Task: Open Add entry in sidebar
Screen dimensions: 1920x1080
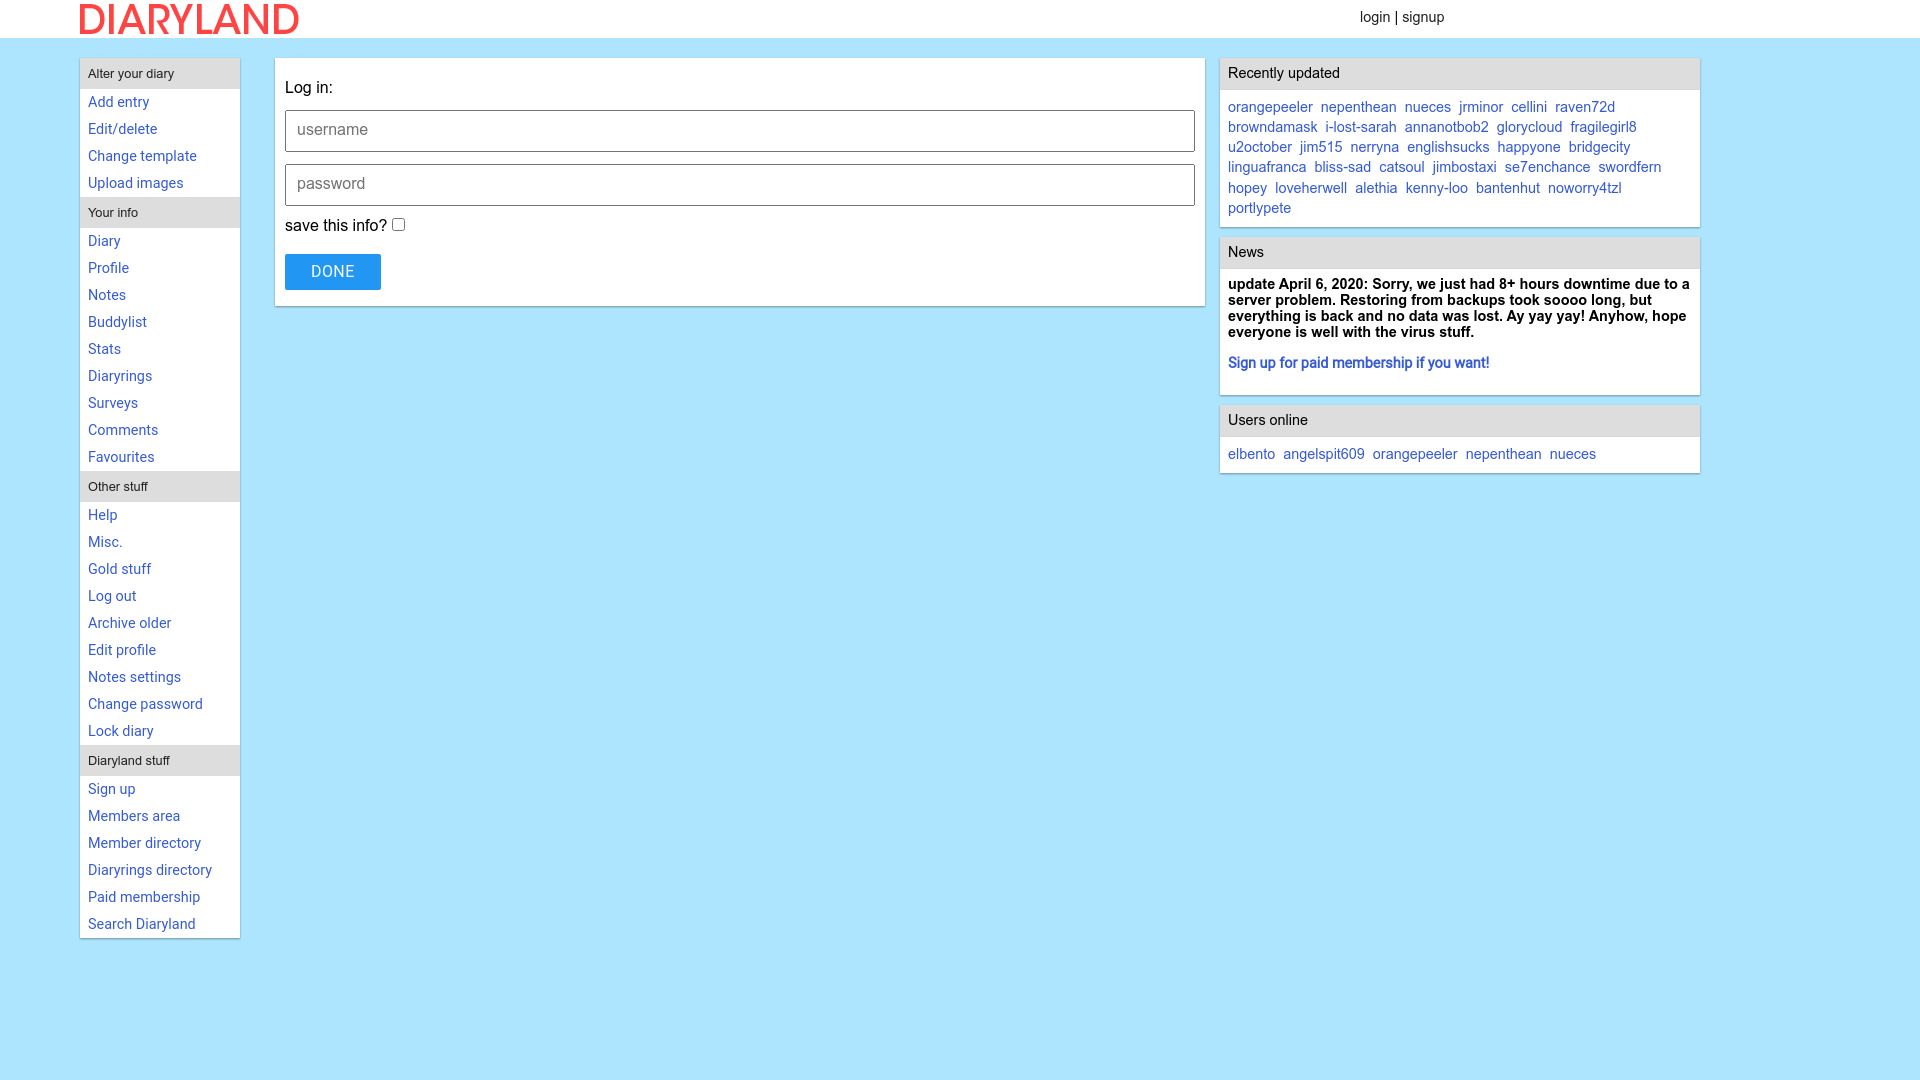Action: (x=118, y=102)
